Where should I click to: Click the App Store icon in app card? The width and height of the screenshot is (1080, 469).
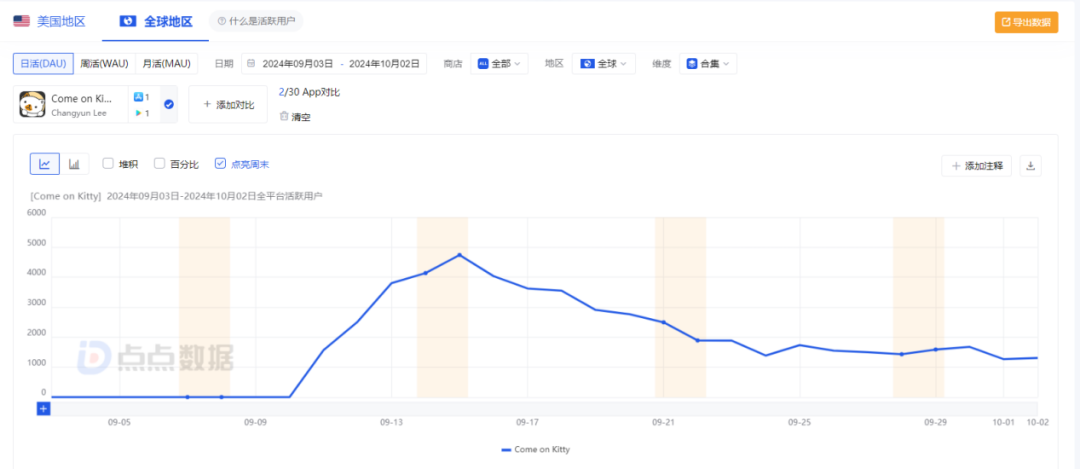(x=138, y=98)
